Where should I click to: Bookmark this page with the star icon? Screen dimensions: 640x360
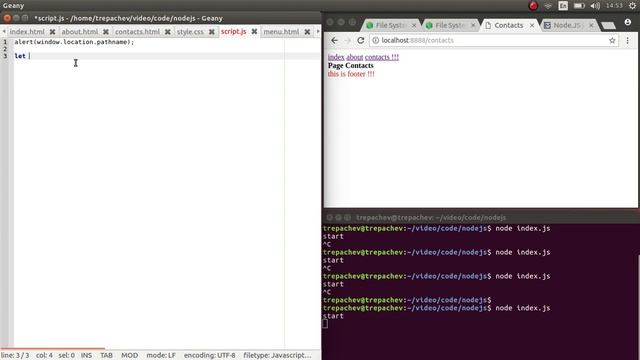coord(612,40)
